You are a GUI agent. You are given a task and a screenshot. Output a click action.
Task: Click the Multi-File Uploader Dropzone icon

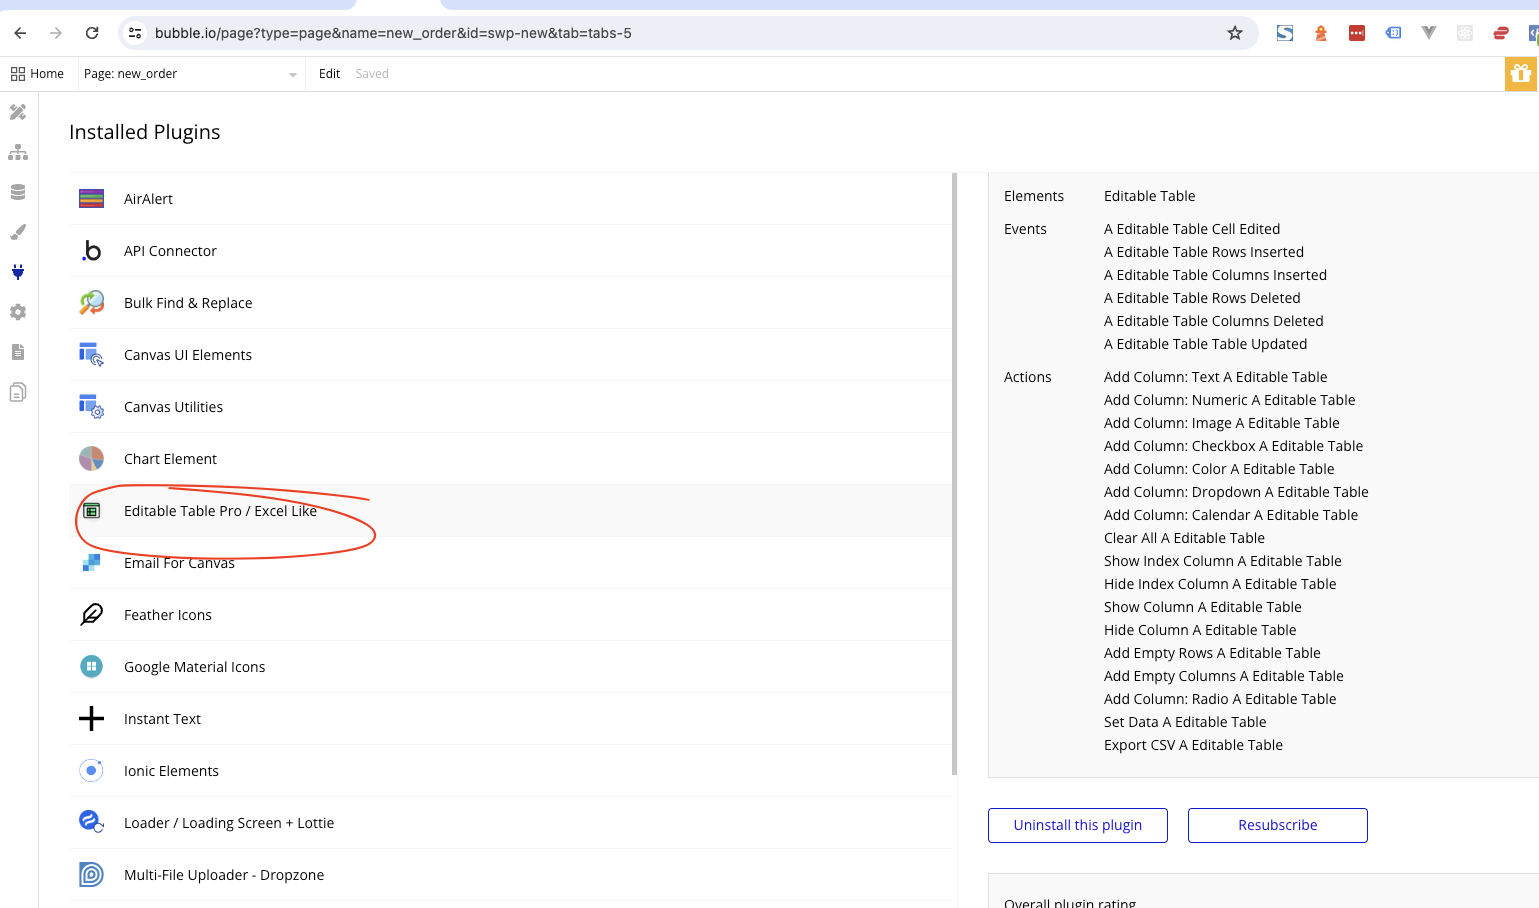pos(91,875)
